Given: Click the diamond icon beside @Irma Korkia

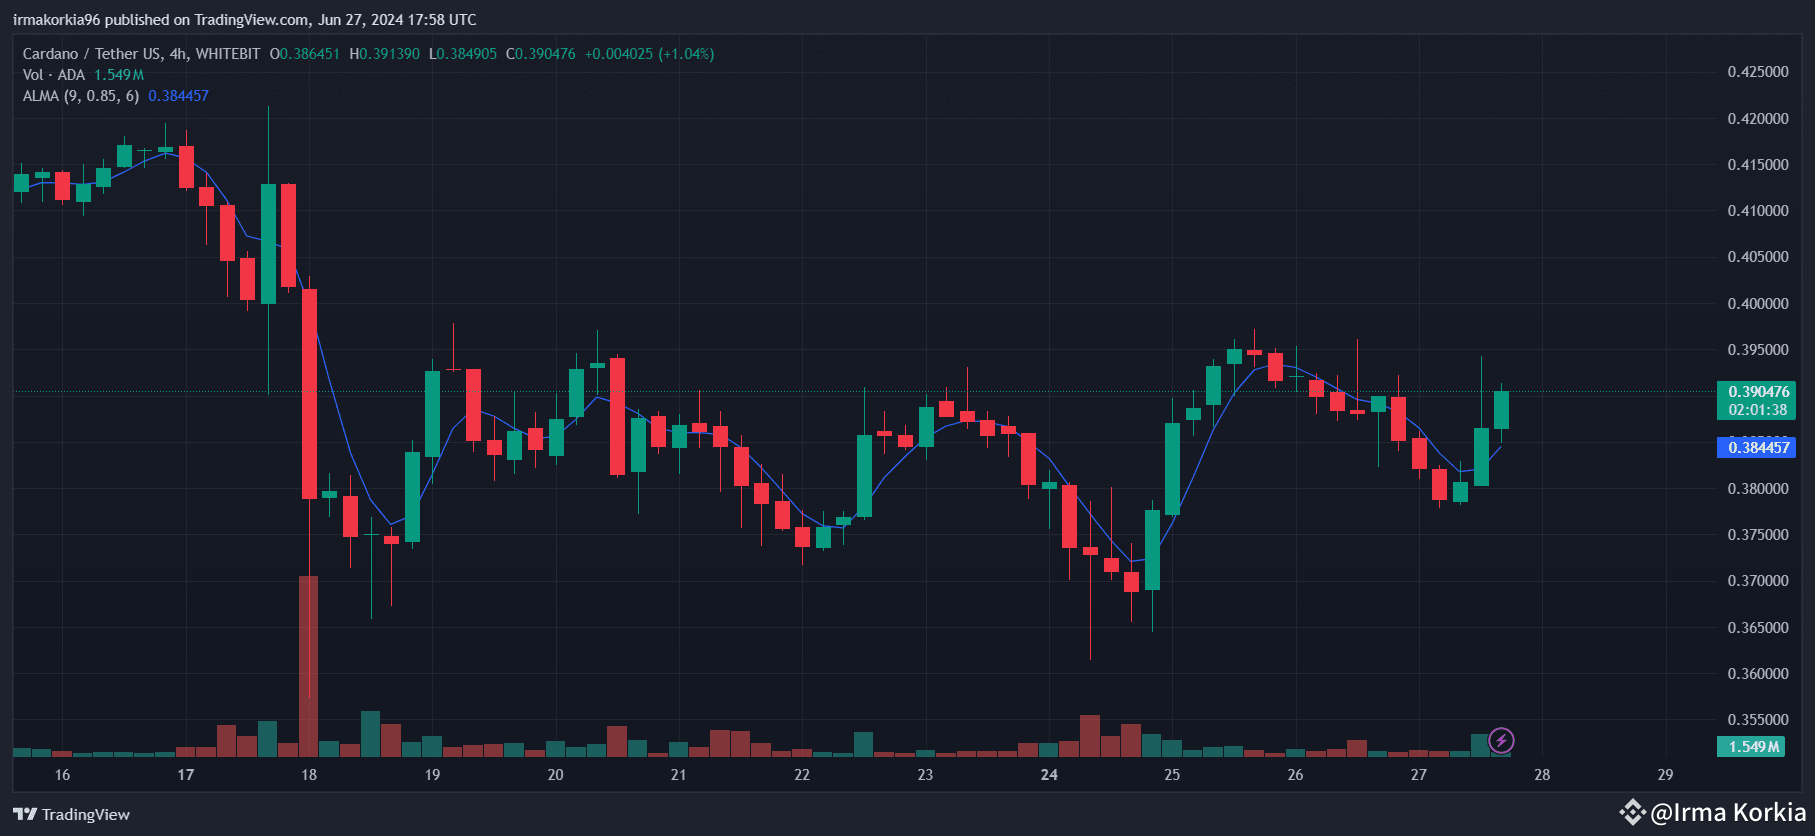Looking at the screenshot, I should 1632,812.
